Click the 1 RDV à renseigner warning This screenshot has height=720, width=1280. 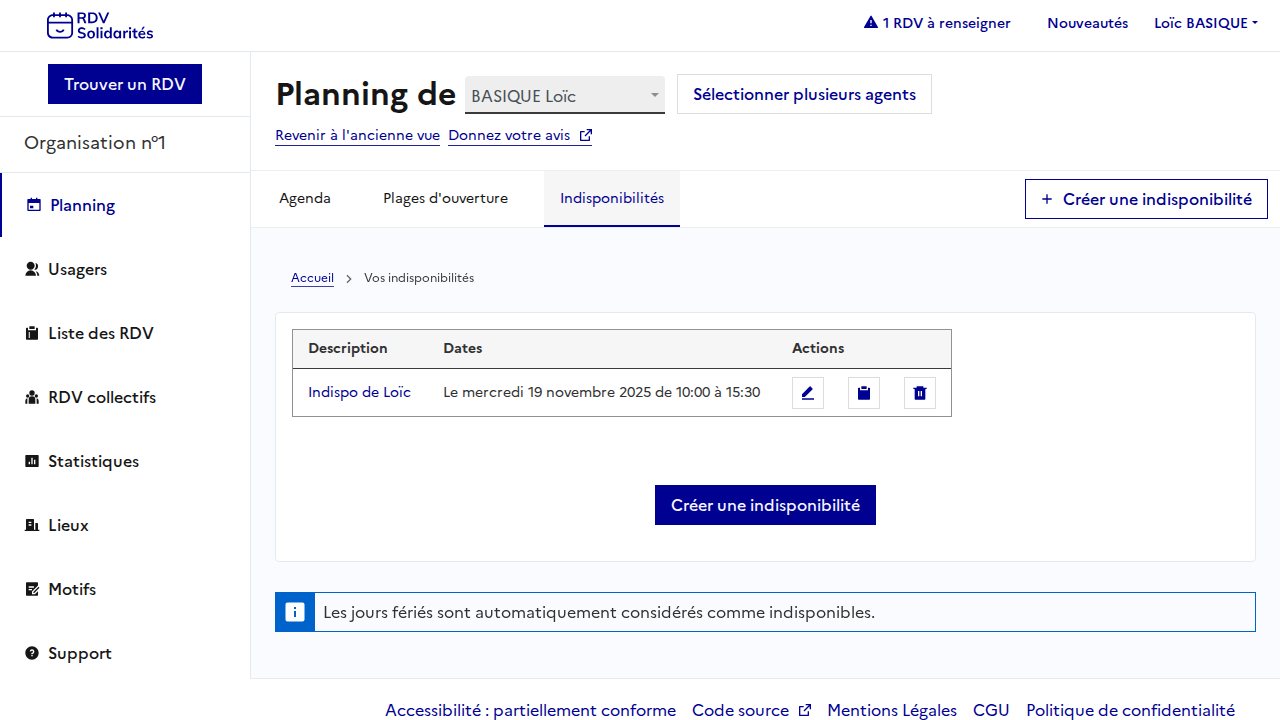pos(937,23)
